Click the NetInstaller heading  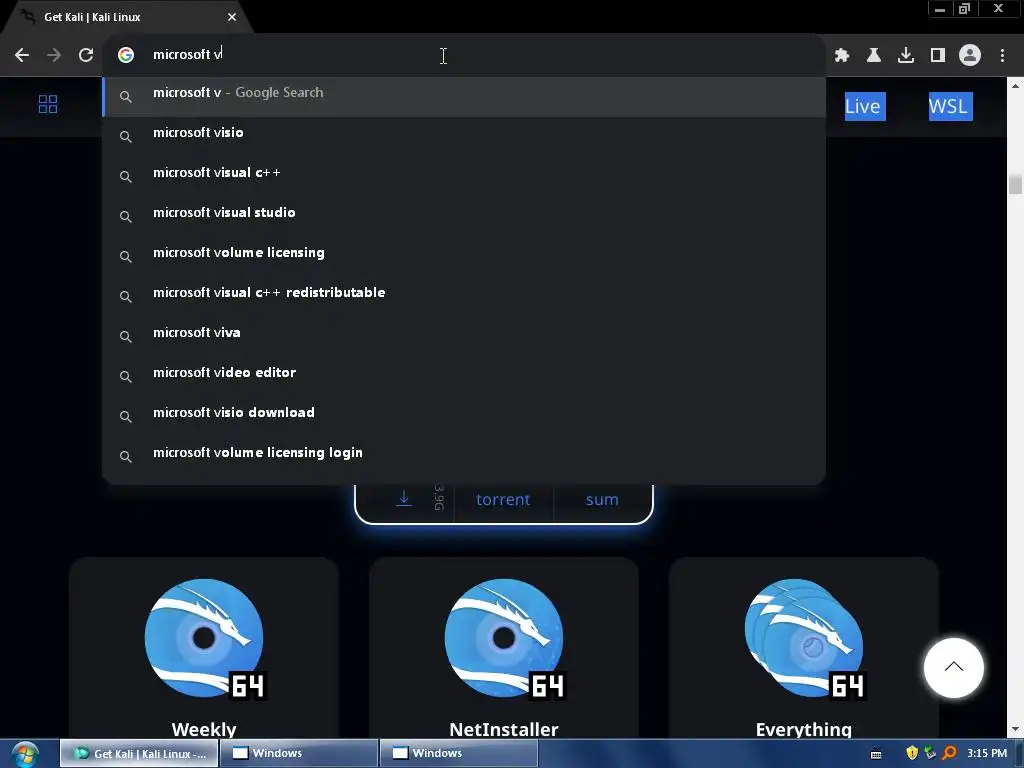504,729
